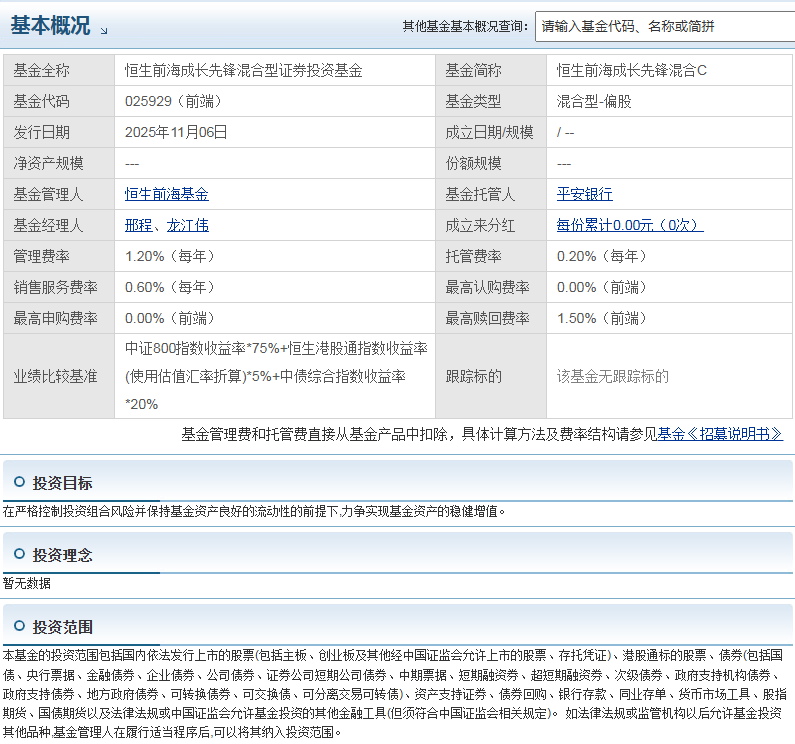Open the 每份累计0.00元(0次) dividend link

(x=630, y=225)
